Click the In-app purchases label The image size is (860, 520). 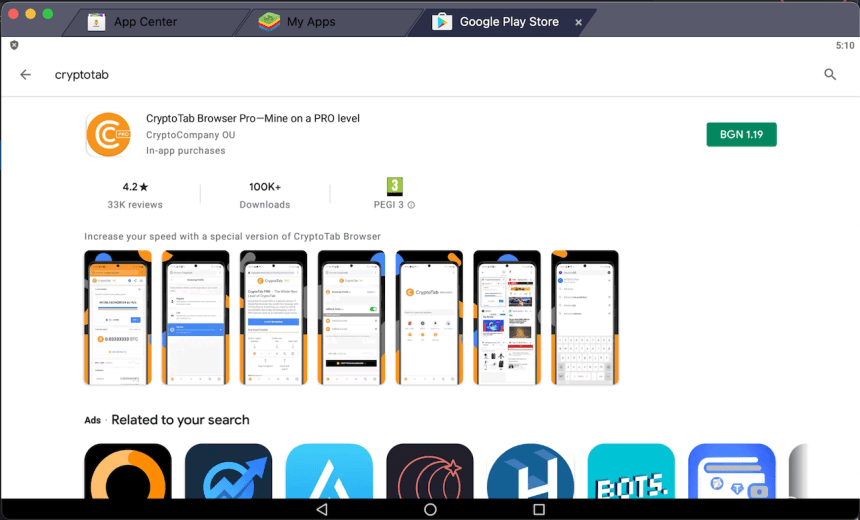185,151
